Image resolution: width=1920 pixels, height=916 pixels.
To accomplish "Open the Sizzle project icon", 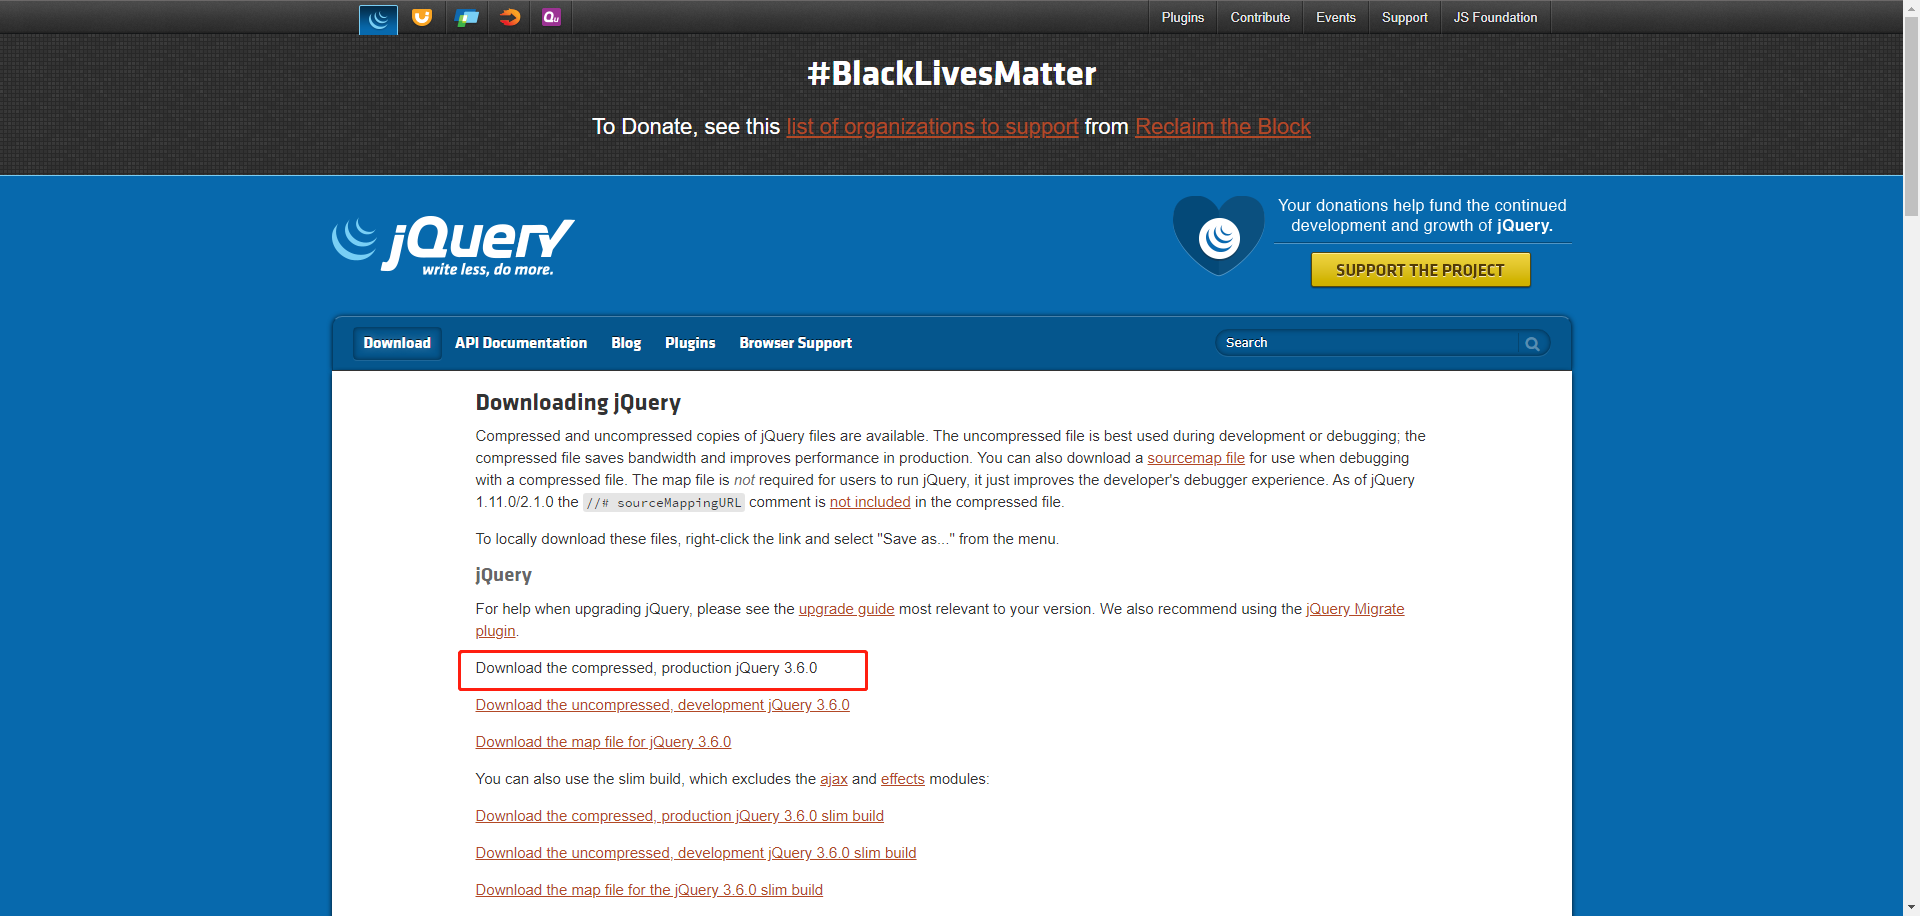I will (x=510, y=17).
